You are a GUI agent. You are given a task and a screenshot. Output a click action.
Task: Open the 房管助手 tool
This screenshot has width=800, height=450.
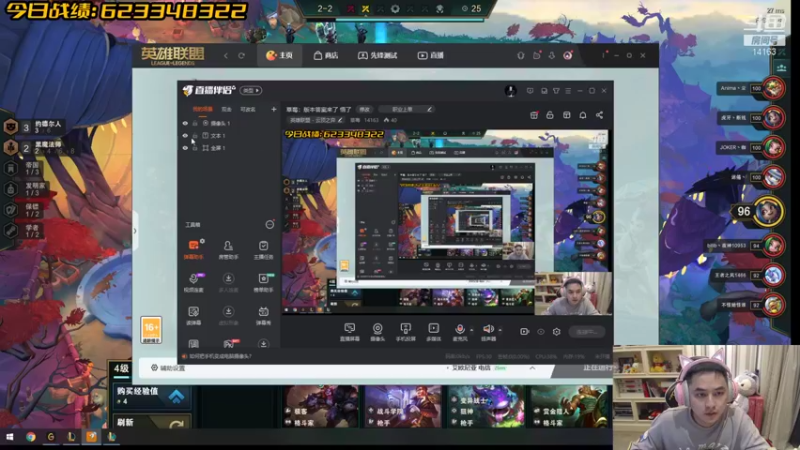tap(228, 249)
